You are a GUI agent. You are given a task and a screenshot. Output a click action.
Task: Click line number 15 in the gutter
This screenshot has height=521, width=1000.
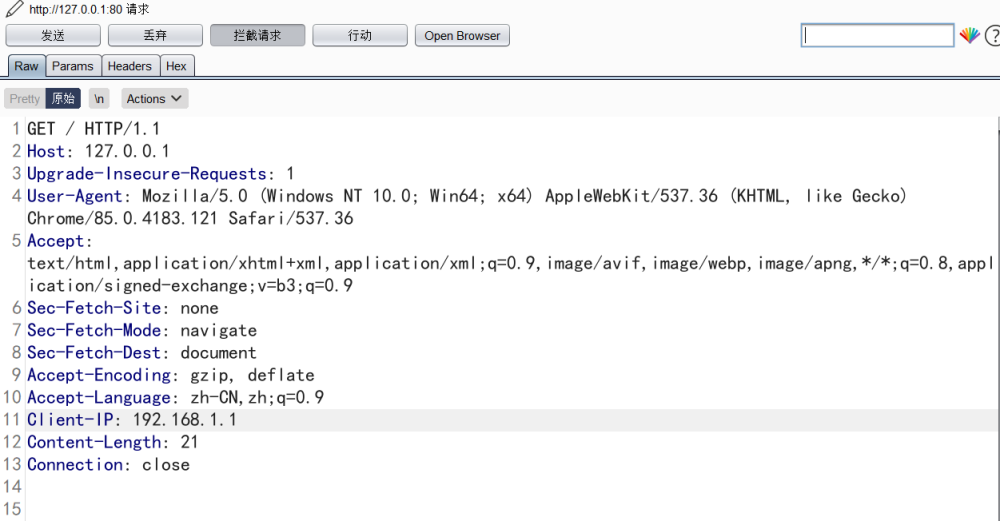(x=12, y=509)
